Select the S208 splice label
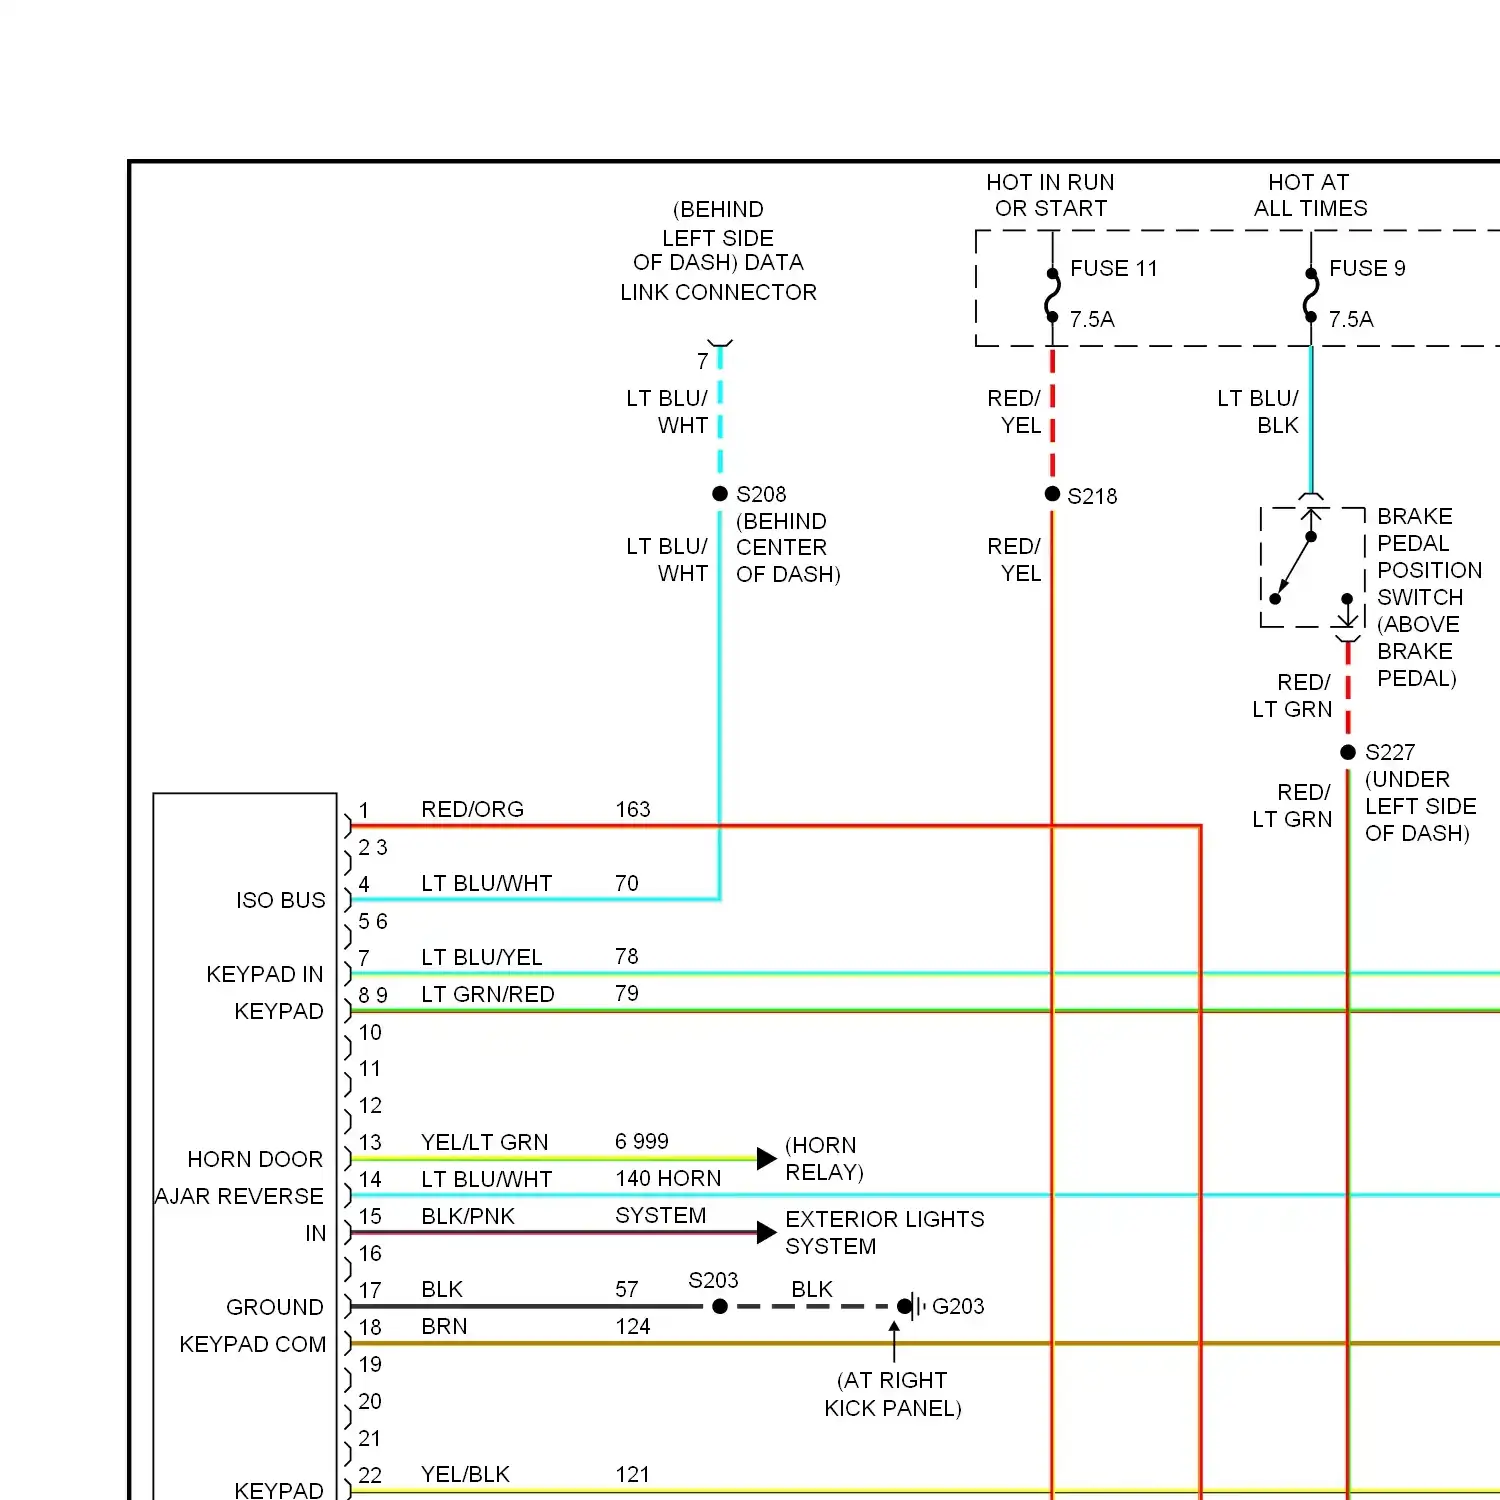Image resolution: width=1500 pixels, height=1500 pixels. pyautogui.click(x=761, y=494)
